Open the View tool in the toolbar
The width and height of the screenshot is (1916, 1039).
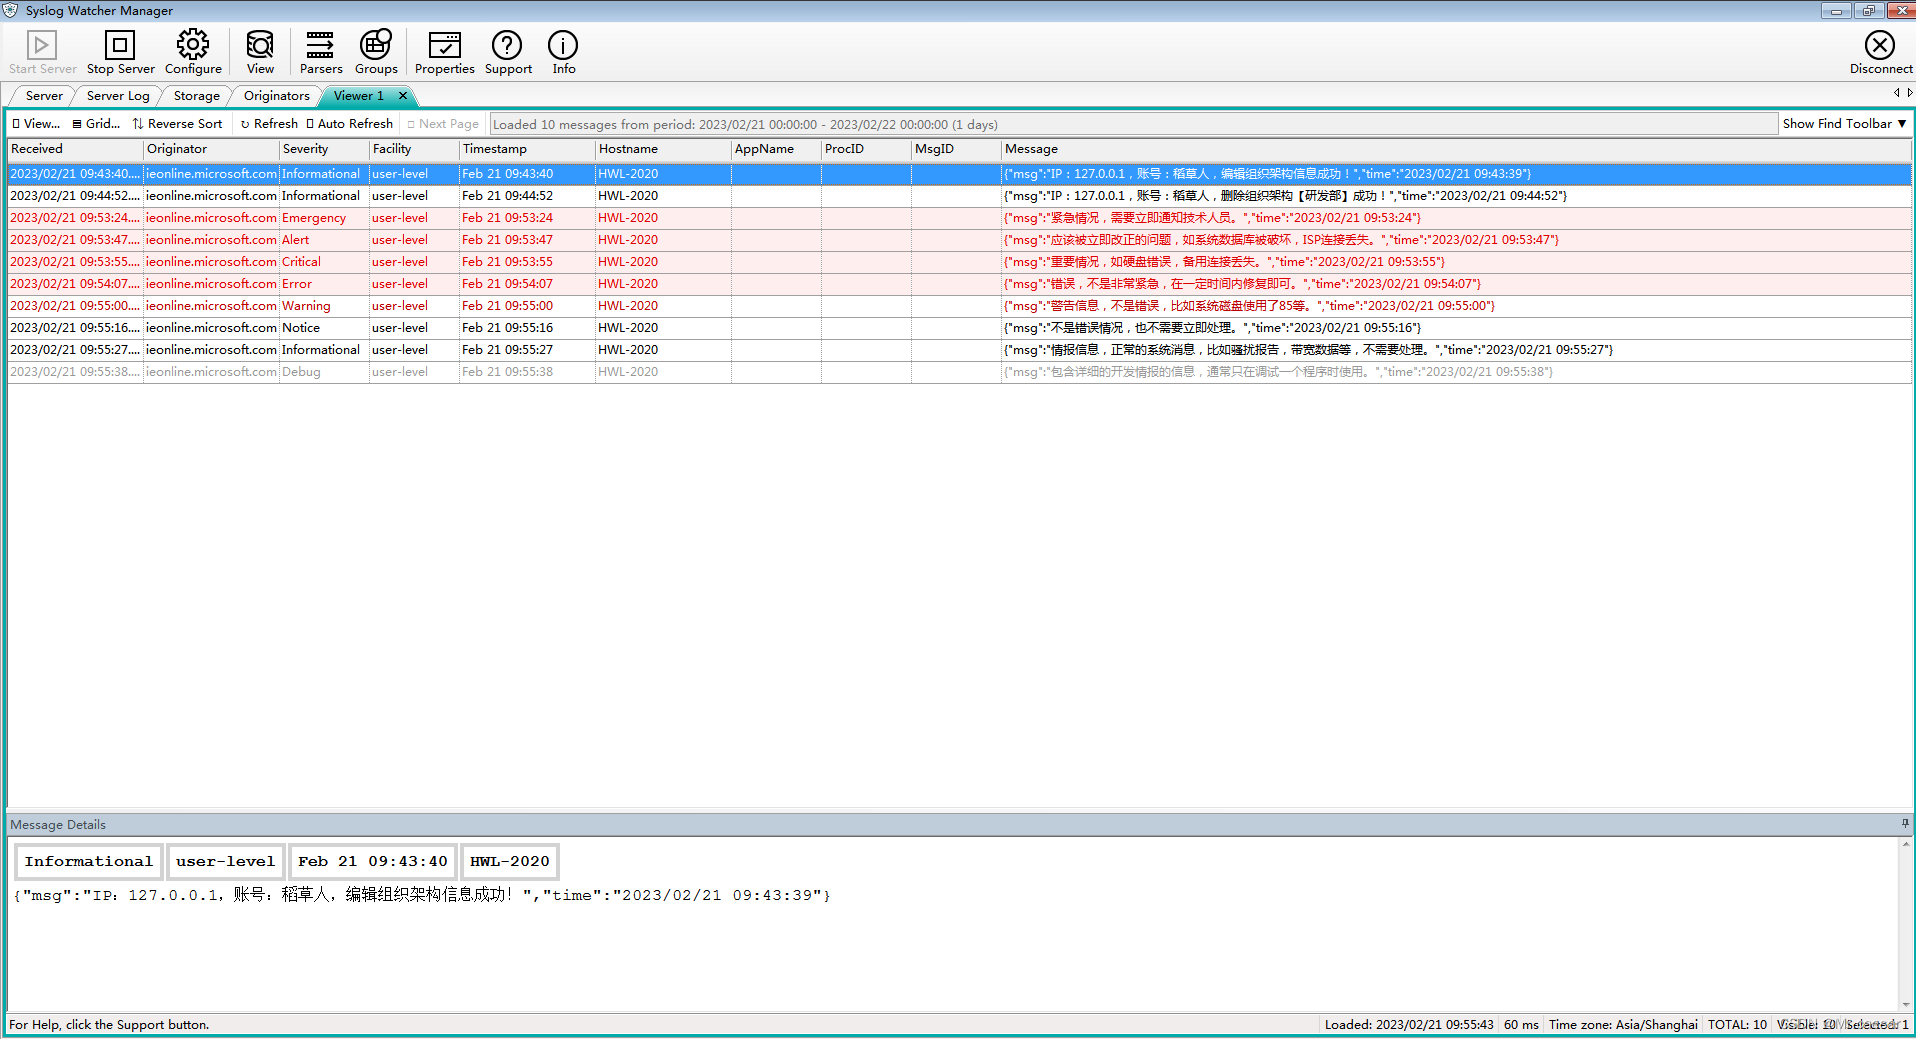click(x=259, y=52)
